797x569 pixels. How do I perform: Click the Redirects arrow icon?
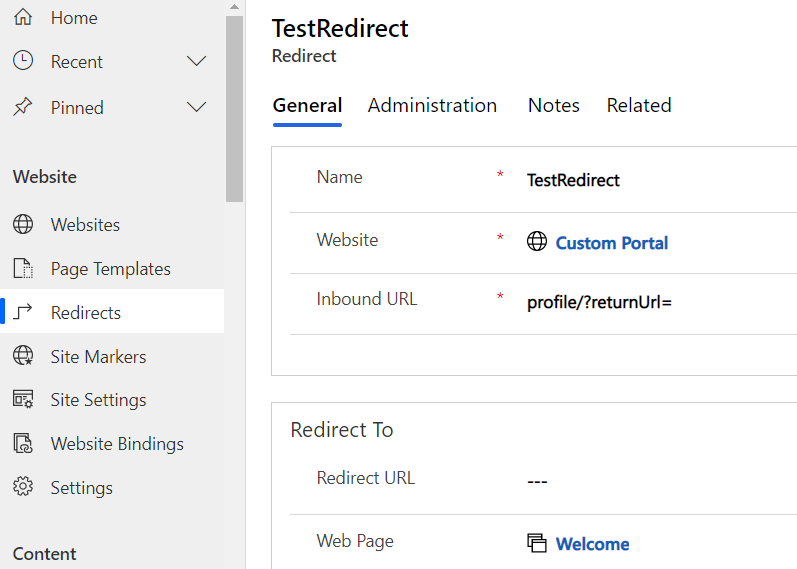tap(23, 312)
